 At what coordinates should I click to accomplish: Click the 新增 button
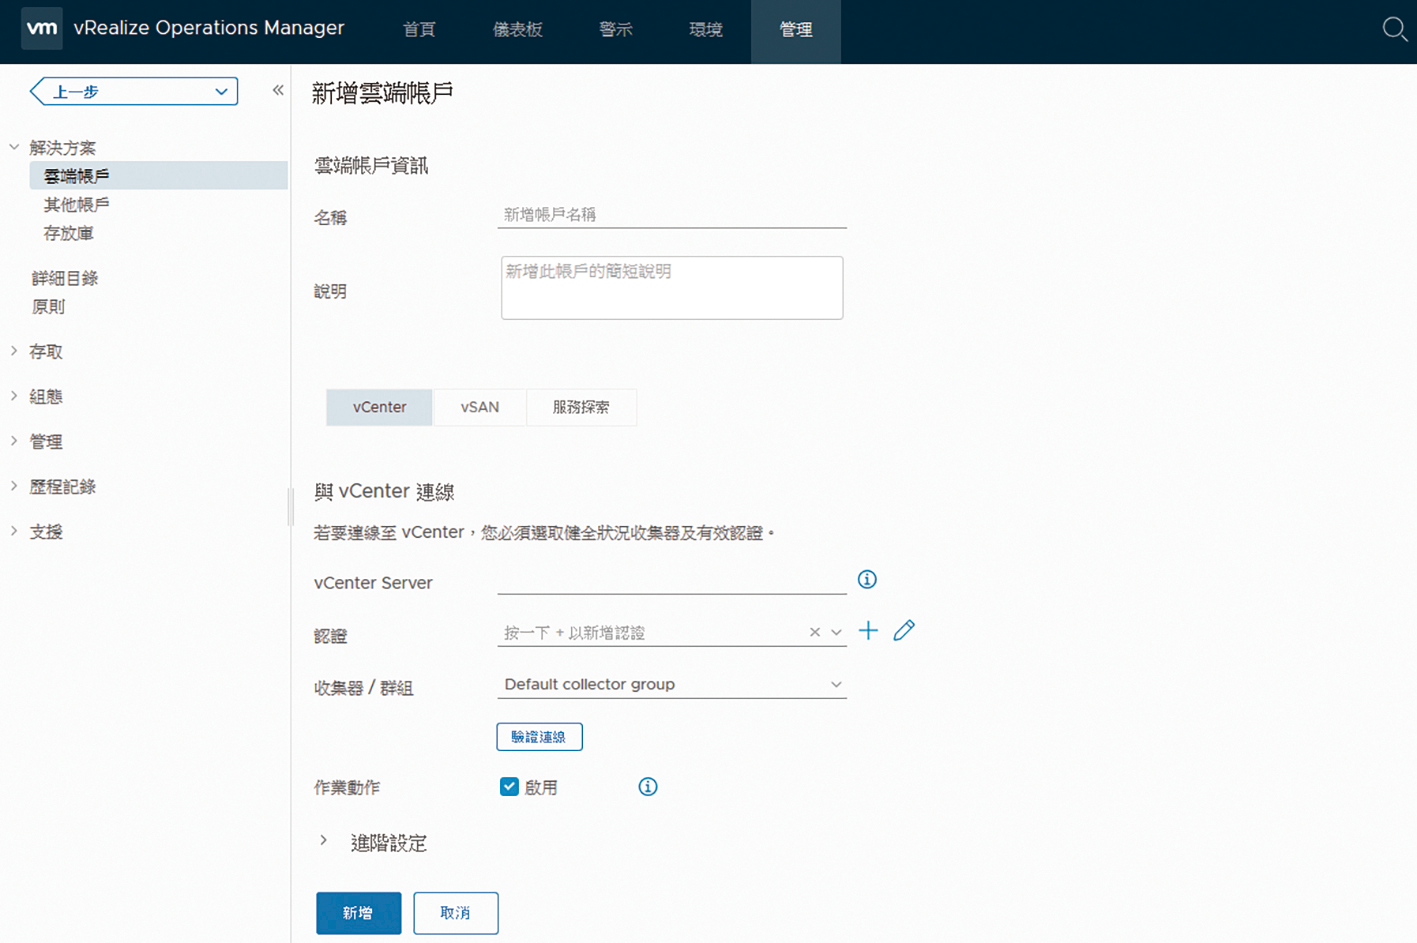(358, 913)
